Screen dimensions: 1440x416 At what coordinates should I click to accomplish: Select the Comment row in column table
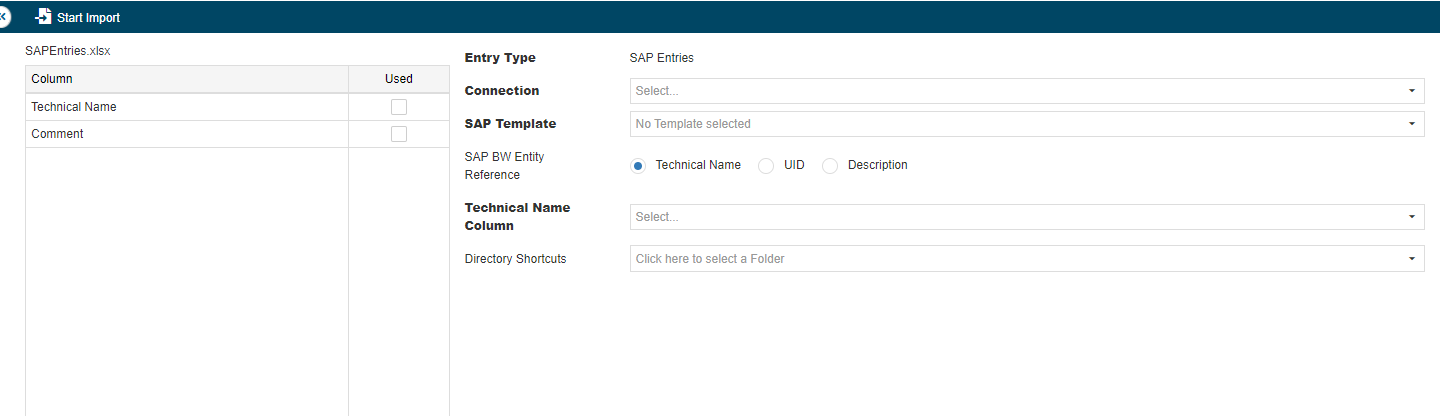(x=186, y=134)
